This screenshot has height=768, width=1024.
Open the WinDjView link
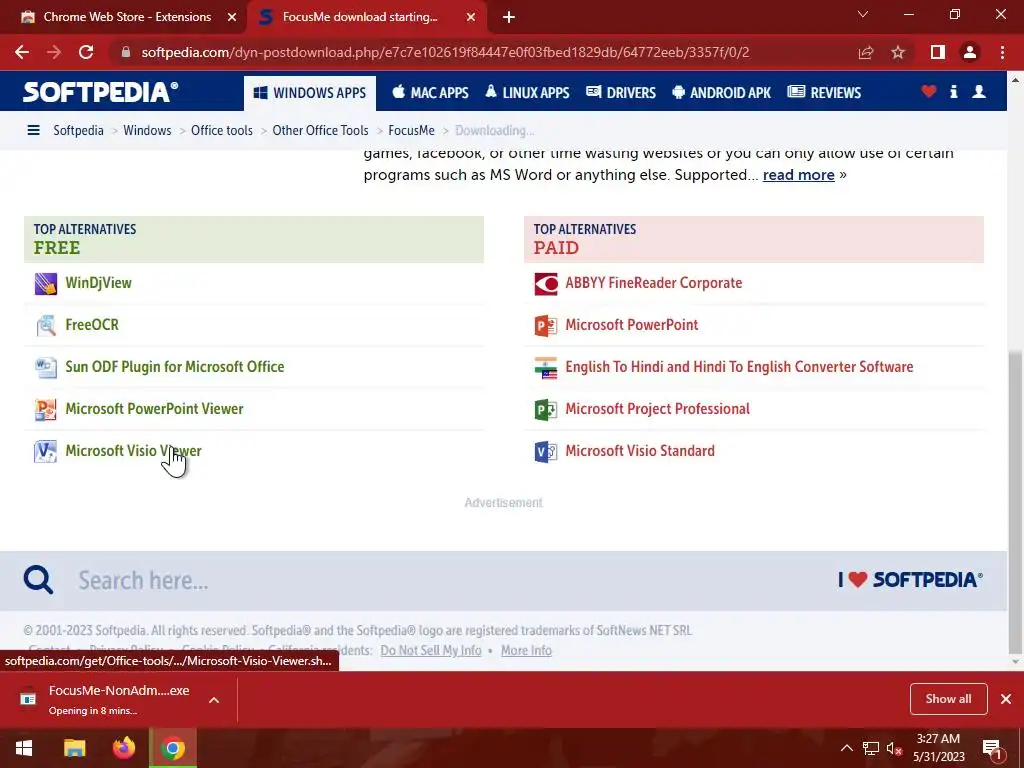pyautogui.click(x=99, y=283)
